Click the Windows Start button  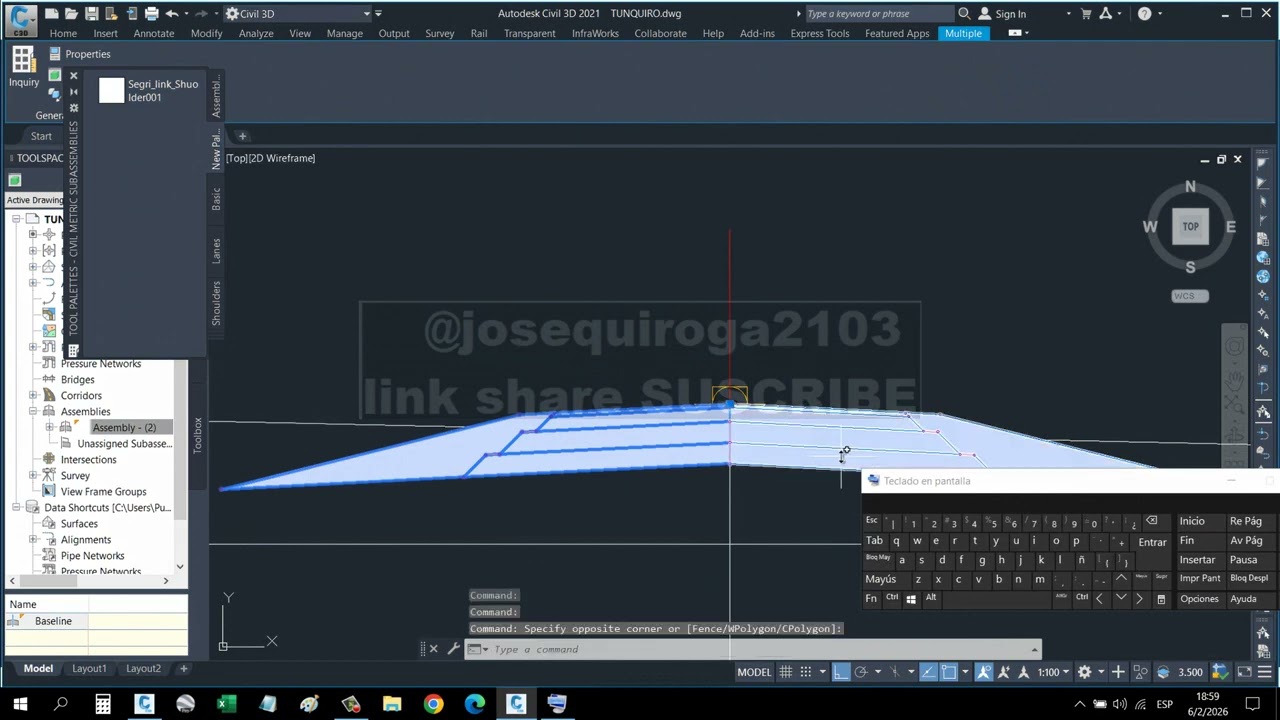[20, 704]
